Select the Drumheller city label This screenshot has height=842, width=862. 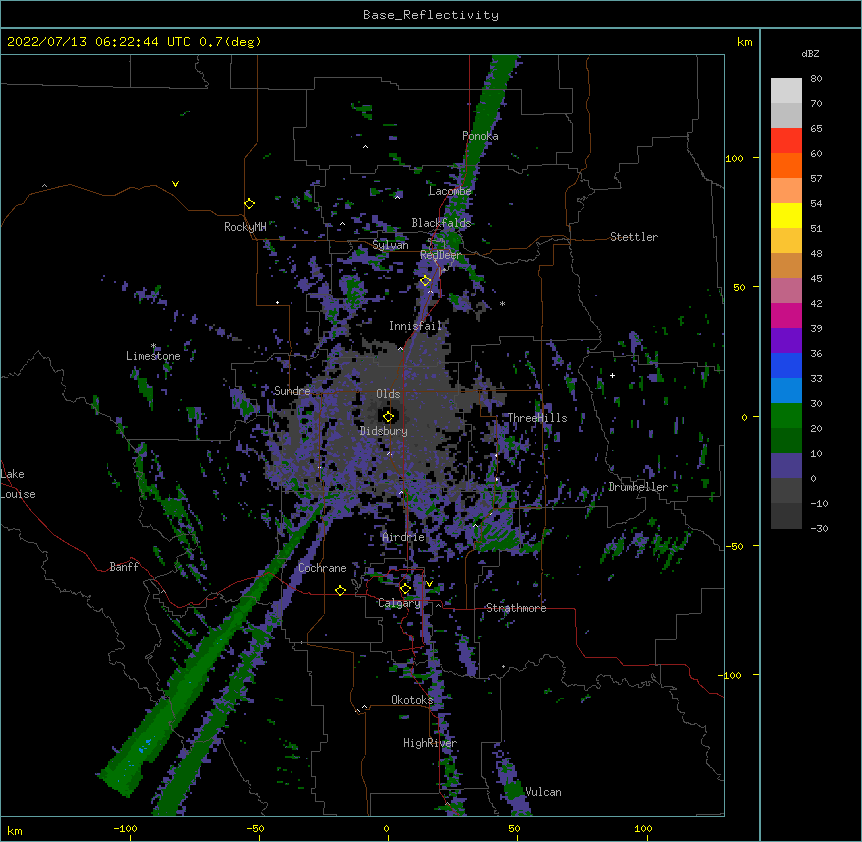(638, 487)
